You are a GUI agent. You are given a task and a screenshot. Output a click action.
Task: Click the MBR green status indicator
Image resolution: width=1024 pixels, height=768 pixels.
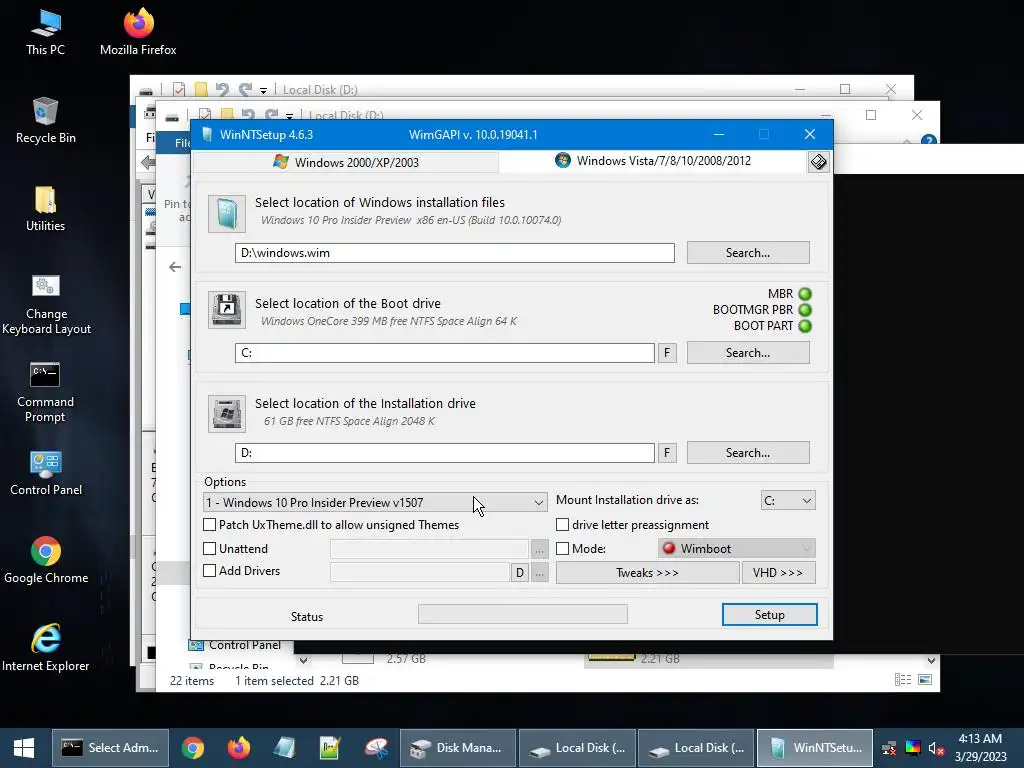pos(805,294)
